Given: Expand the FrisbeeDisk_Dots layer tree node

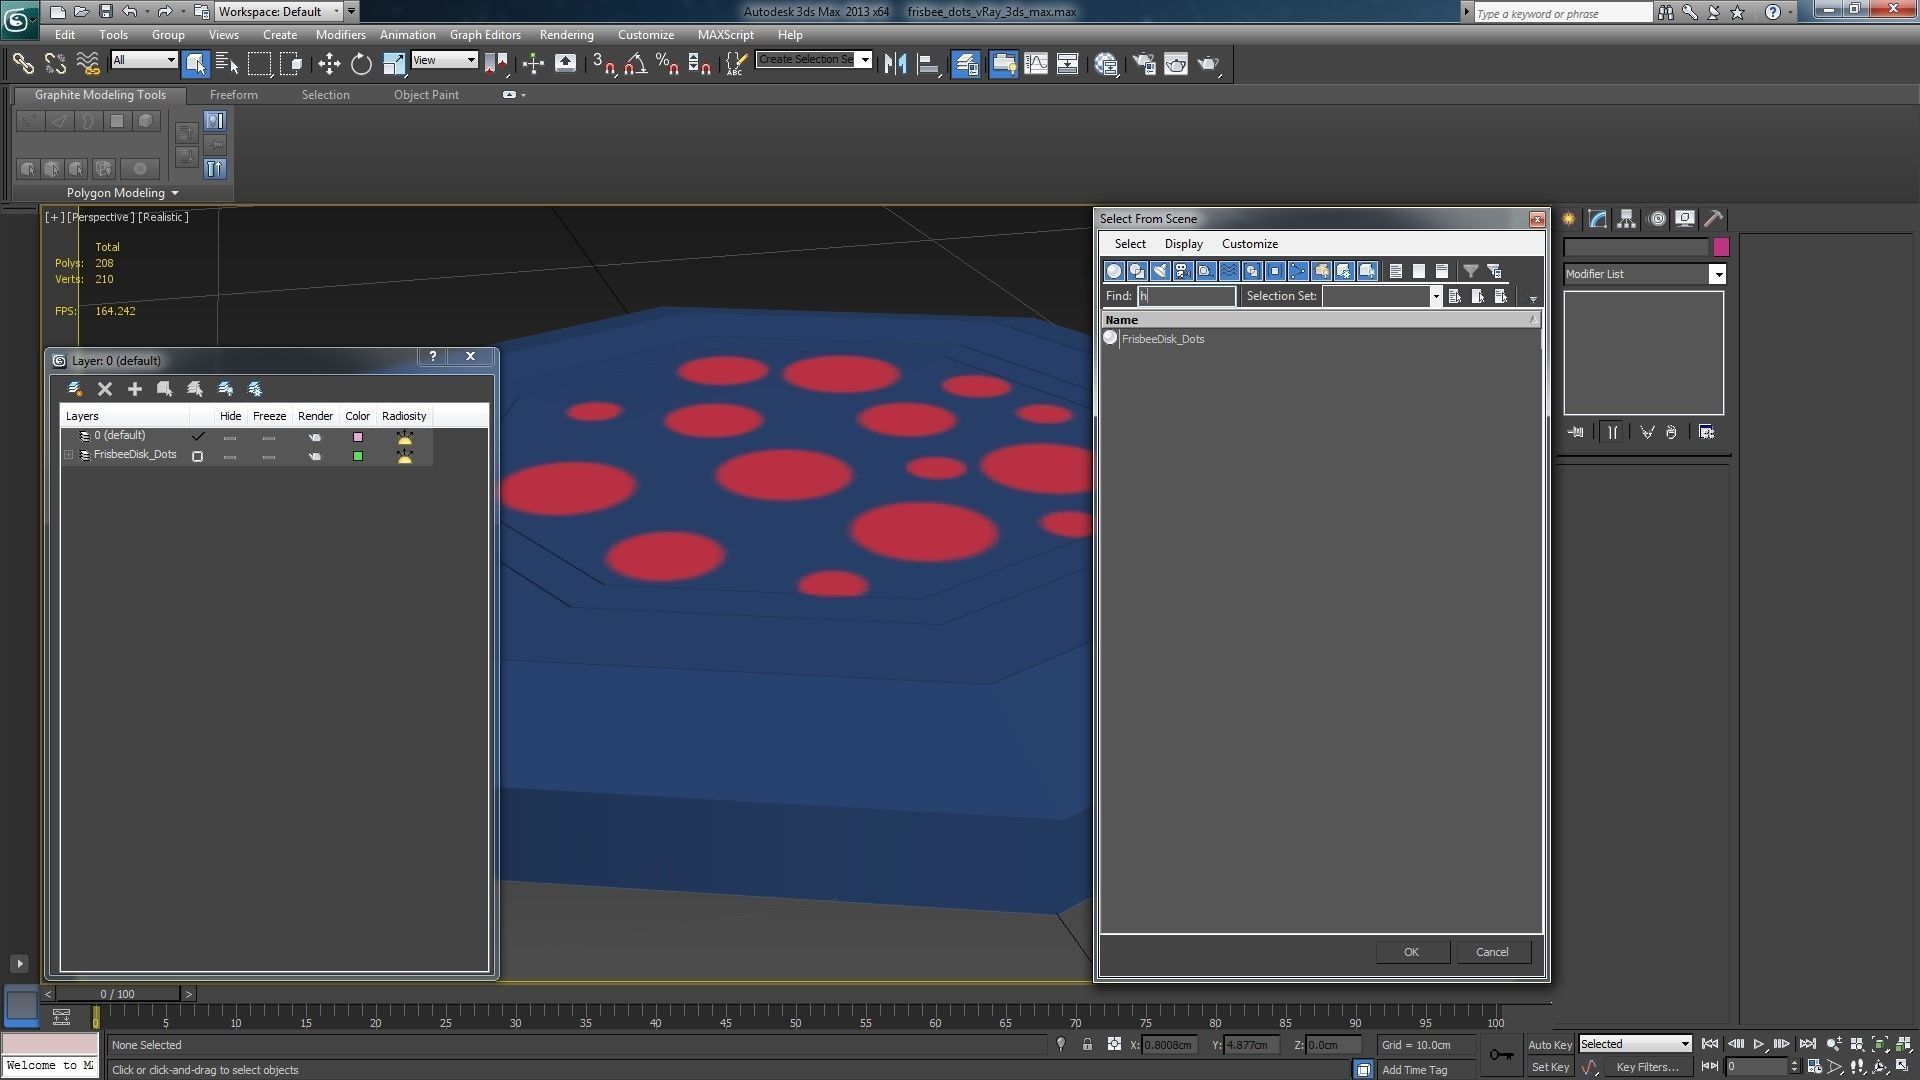Looking at the screenshot, I should pos(68,455).
